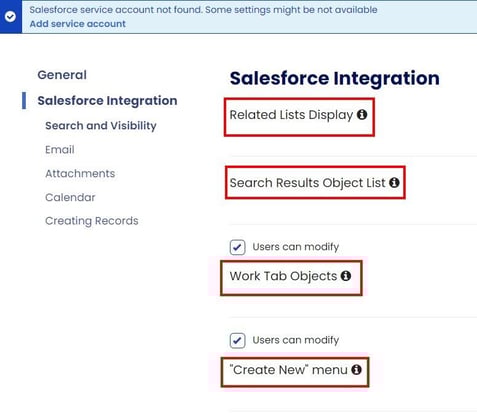Open the Email settings subsection
Image resolution: width=477 pixels, height=417 pixels.
click(x=60, y=150)
